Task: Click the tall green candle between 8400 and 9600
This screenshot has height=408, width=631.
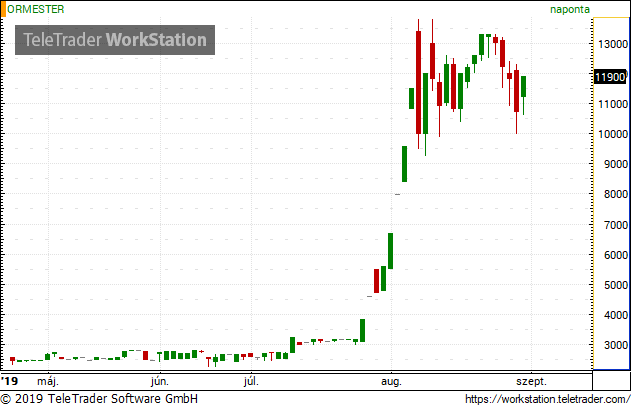Action: [x=404, y=164]
